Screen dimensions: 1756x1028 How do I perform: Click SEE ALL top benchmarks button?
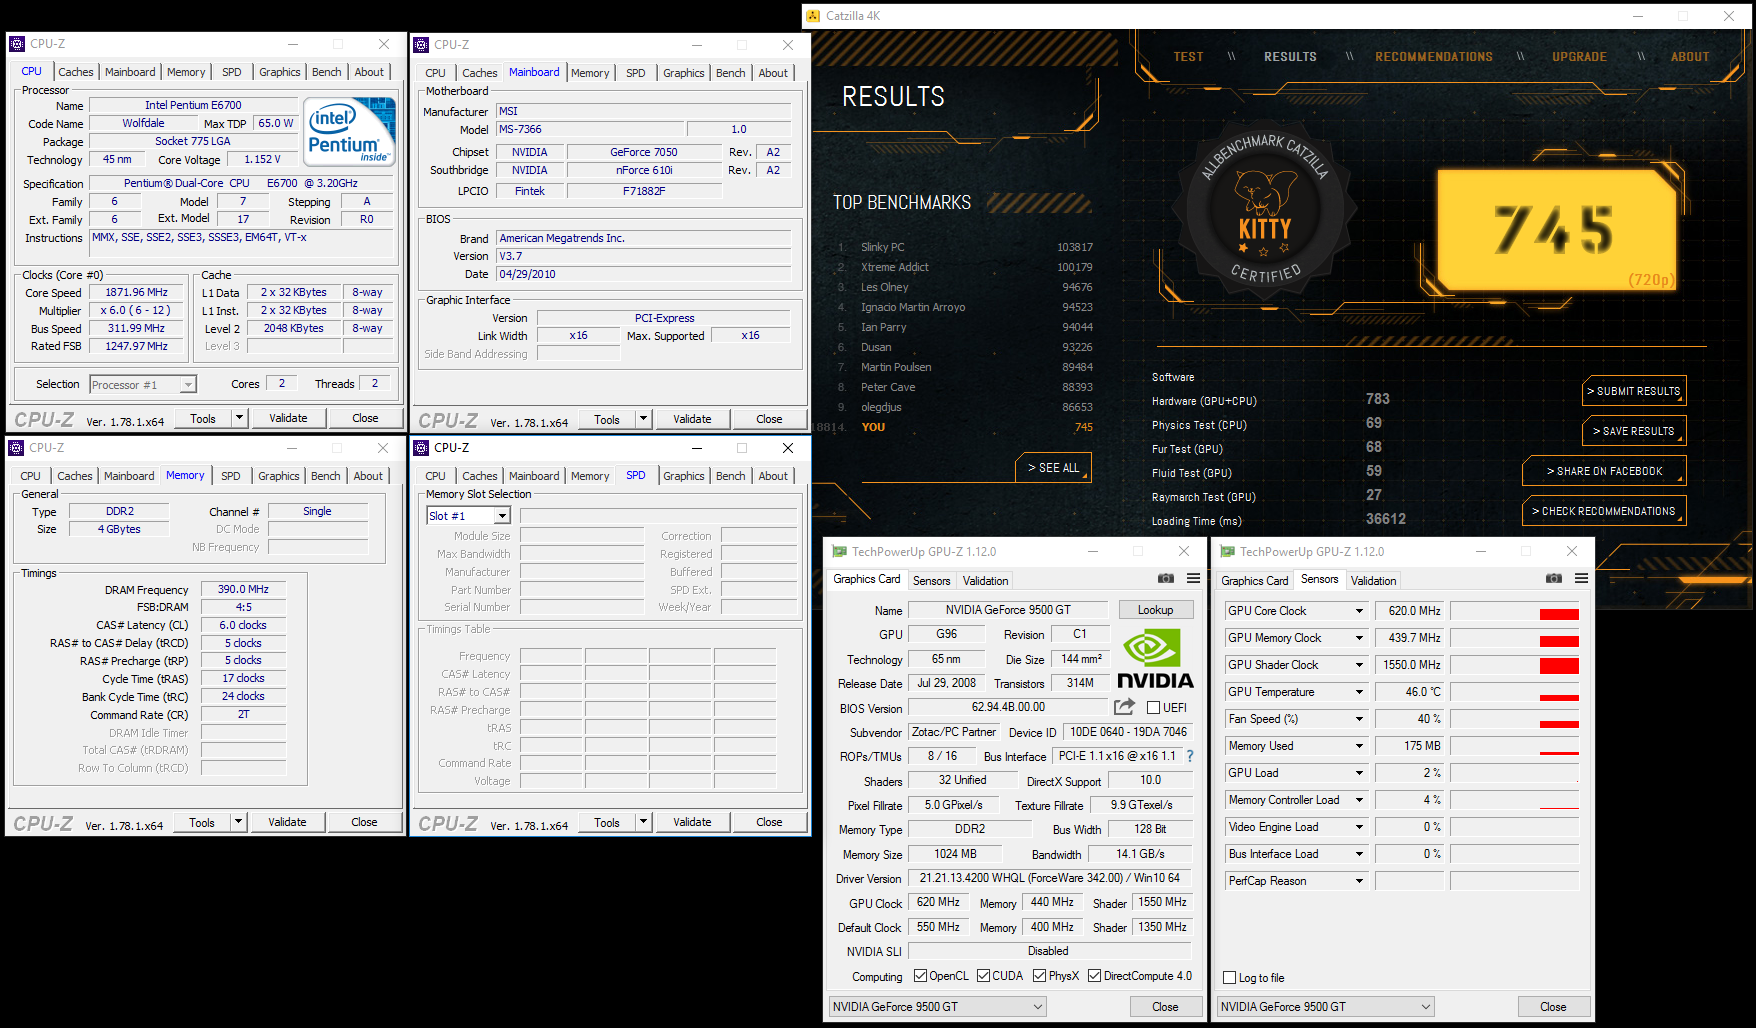click(x=1054, y=467)
